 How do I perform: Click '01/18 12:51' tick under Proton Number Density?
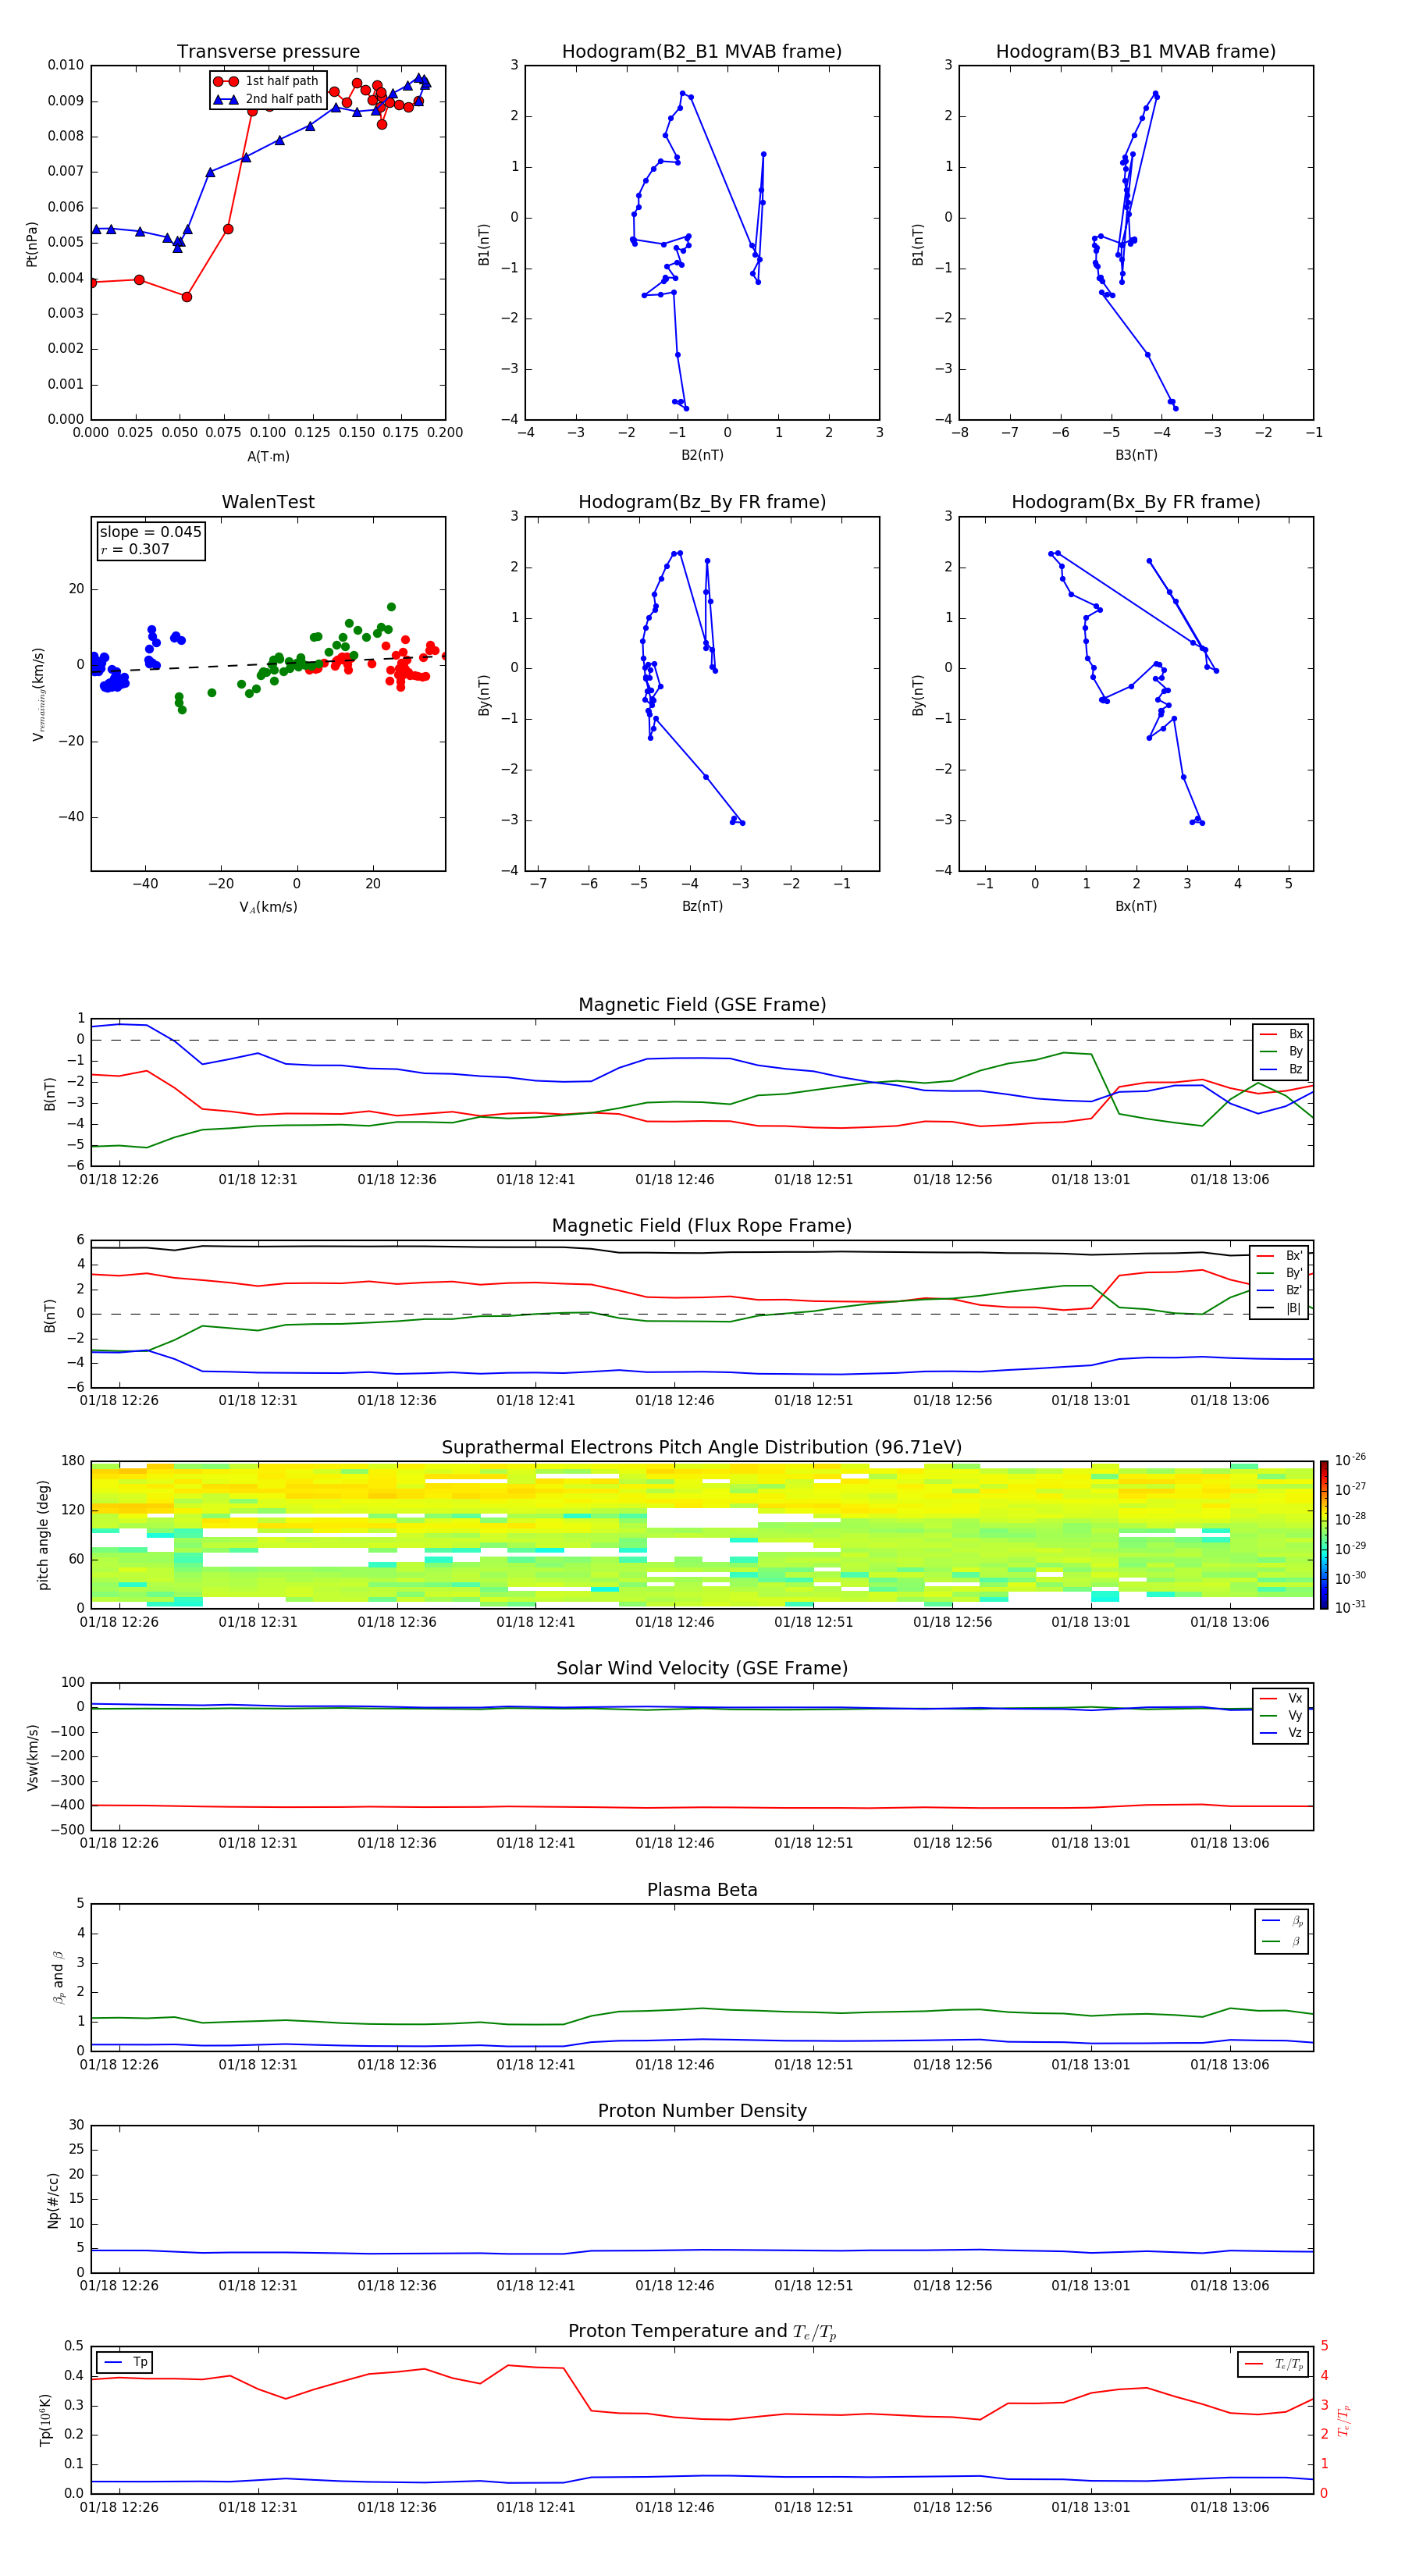coord(813,2286)
